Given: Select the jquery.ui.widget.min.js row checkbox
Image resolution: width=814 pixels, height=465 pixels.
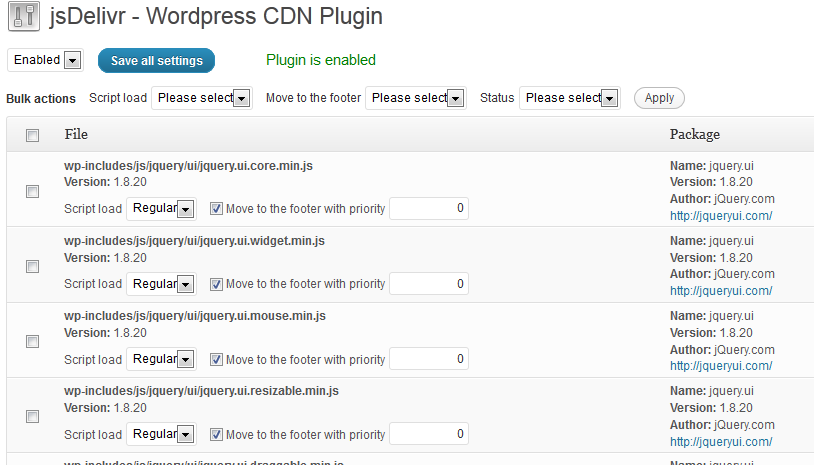Looking at the screenshot, I should [x=32, y=266].
